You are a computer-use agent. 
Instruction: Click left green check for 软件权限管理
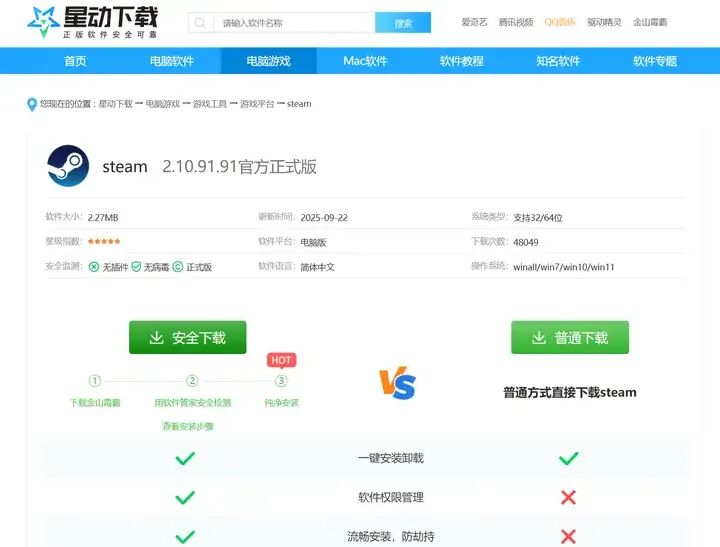coord(185,497)
